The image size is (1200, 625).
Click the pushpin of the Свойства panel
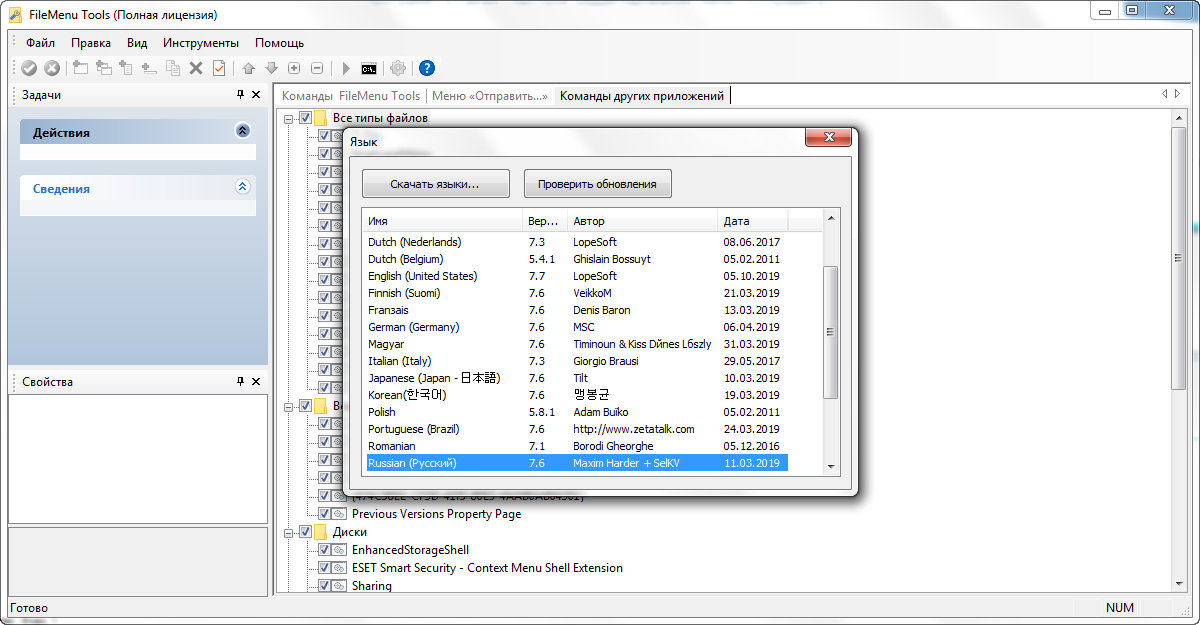coord(240,381)
